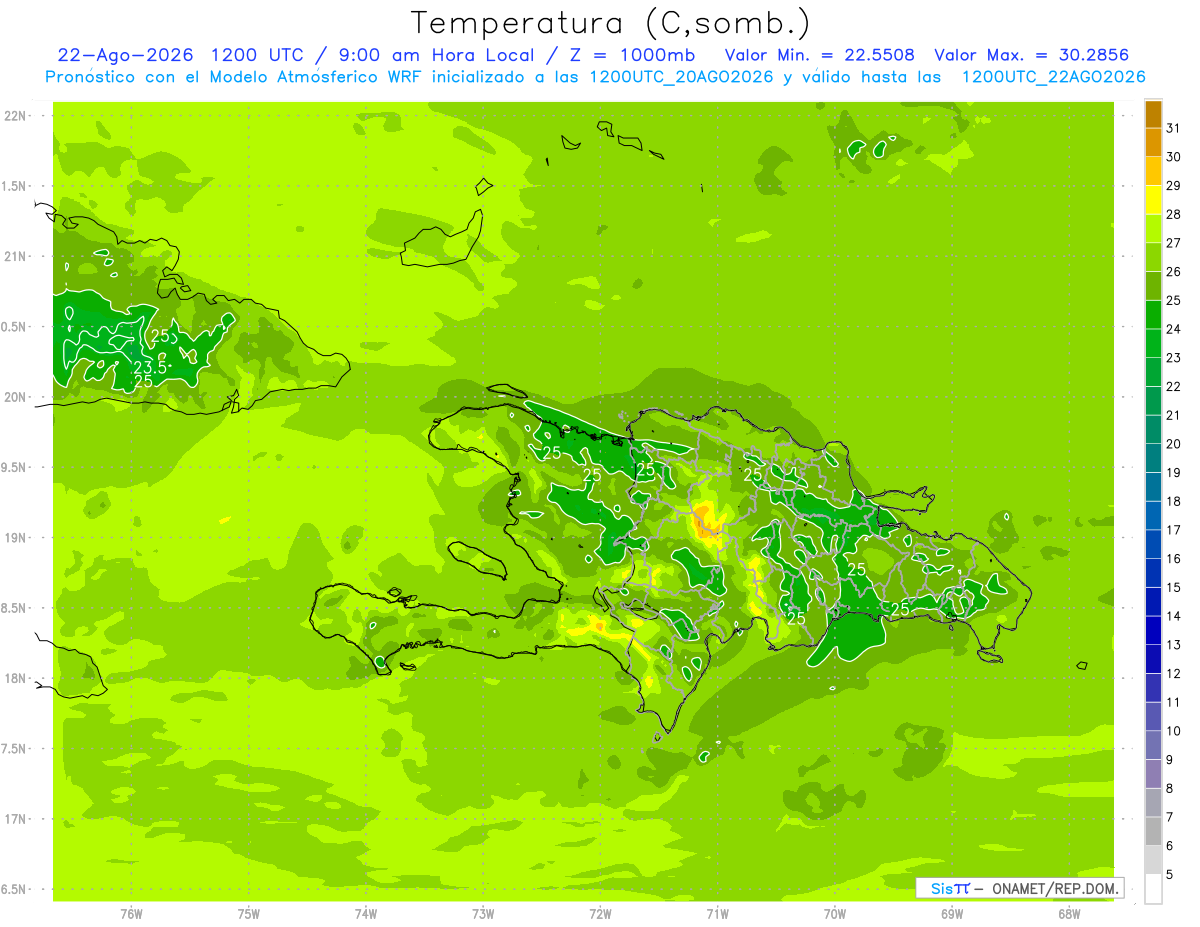
Task: Click the 1200UTC_22AGO2026 valid-until timestamp
Action: click(x=1053, y=77)
